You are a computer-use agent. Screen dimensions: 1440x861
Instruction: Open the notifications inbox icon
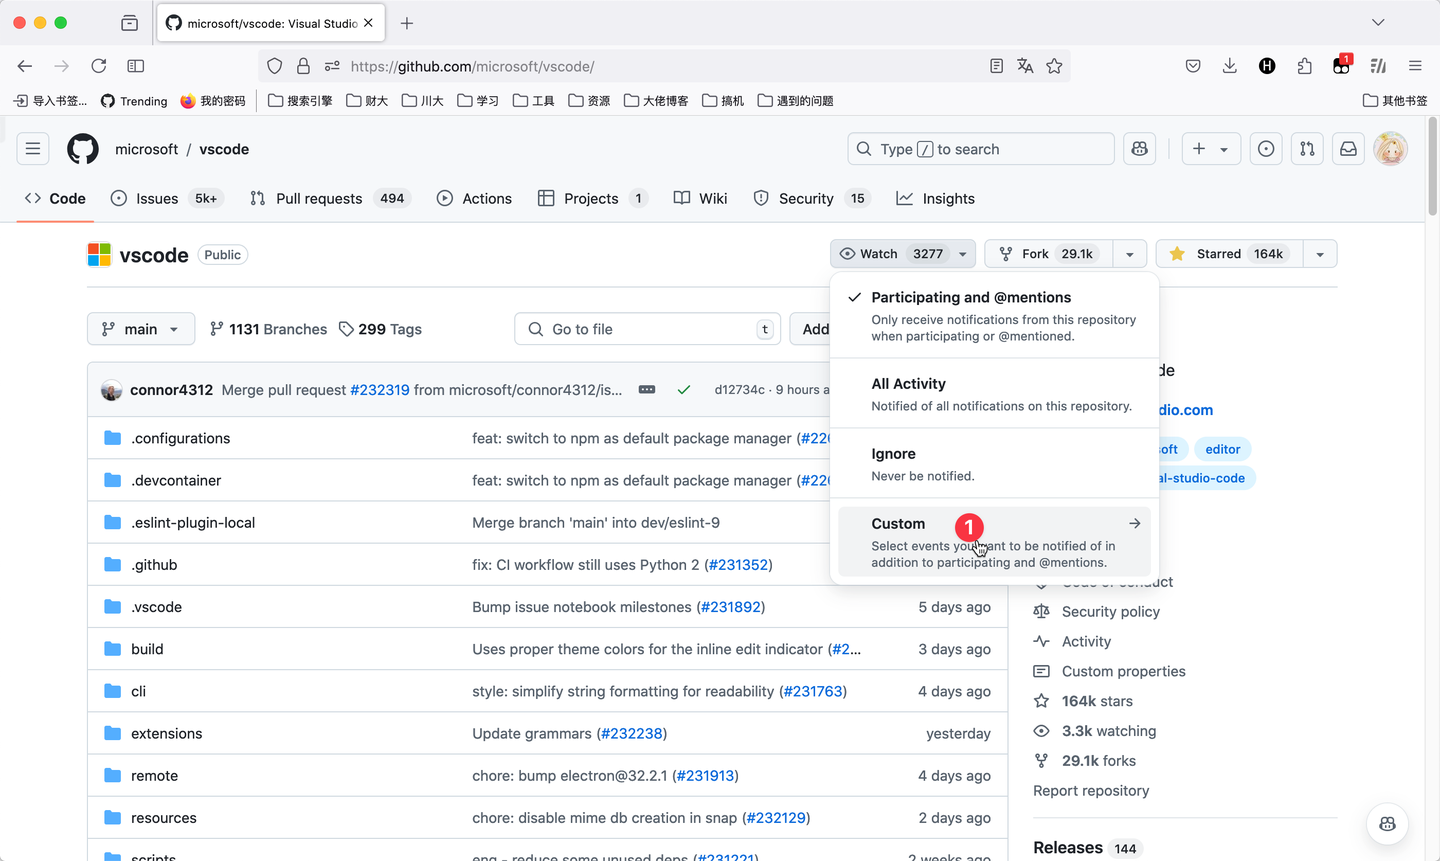pos(1348,149)
